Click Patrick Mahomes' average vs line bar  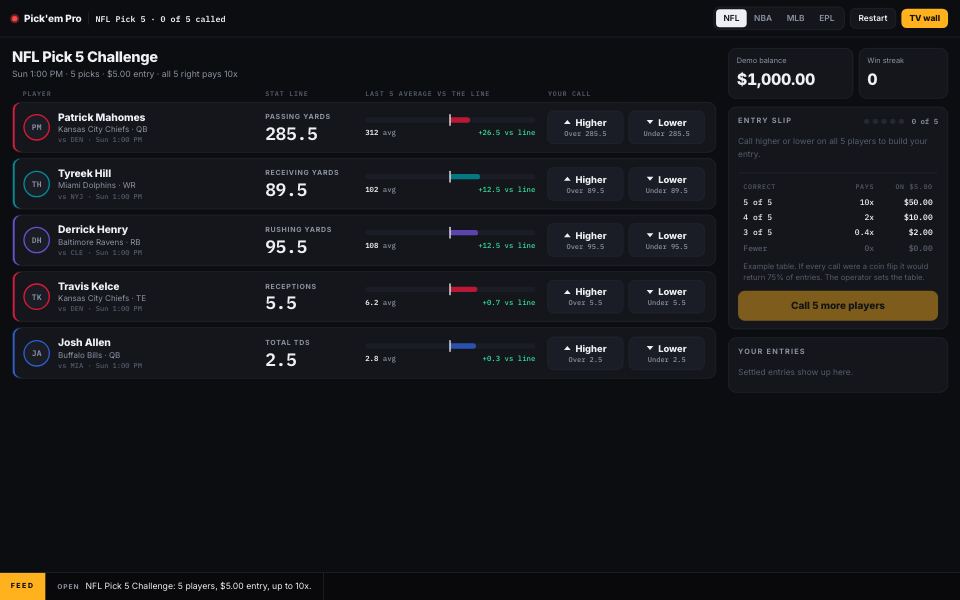click(x=450, y=120)
